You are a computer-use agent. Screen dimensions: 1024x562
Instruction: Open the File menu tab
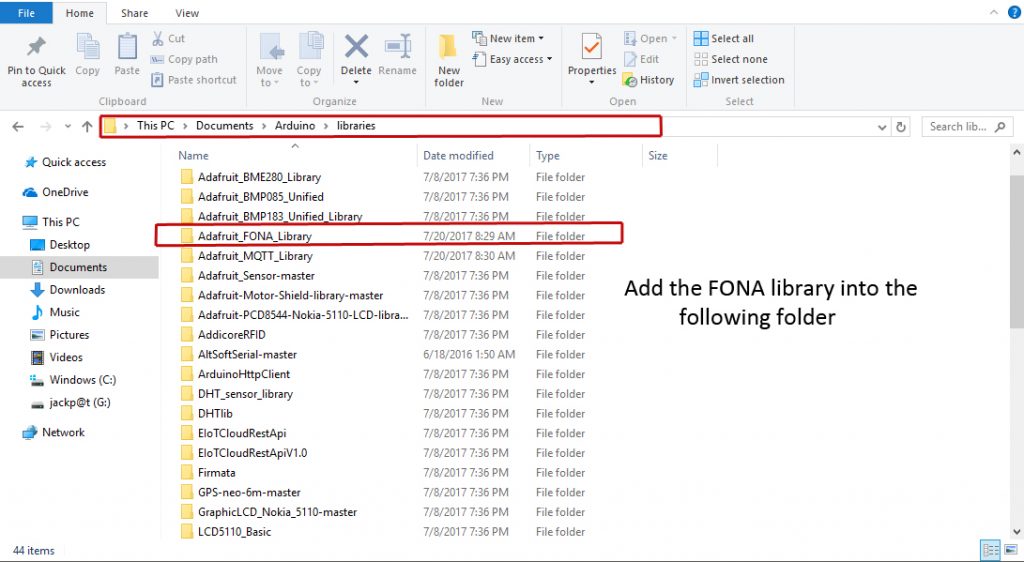click(27, 13)
